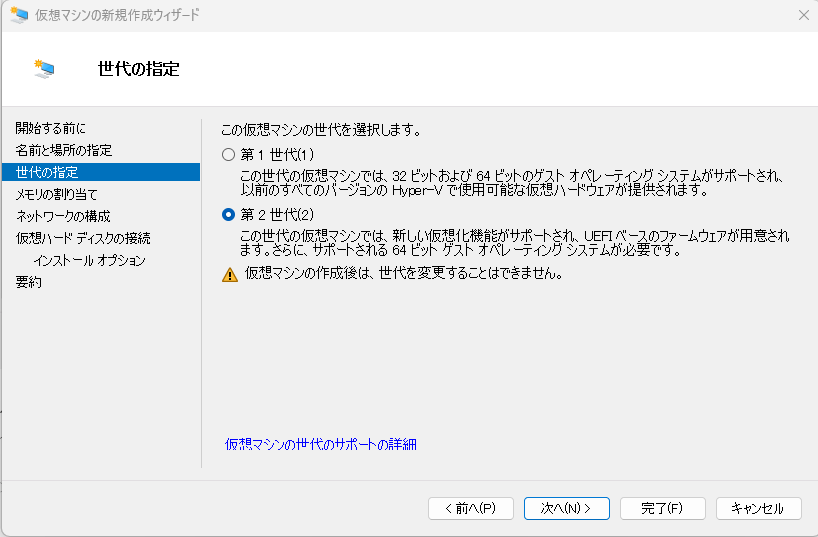Click the 完了(F) button
The image size is (818, 537).
click(662, 508)
